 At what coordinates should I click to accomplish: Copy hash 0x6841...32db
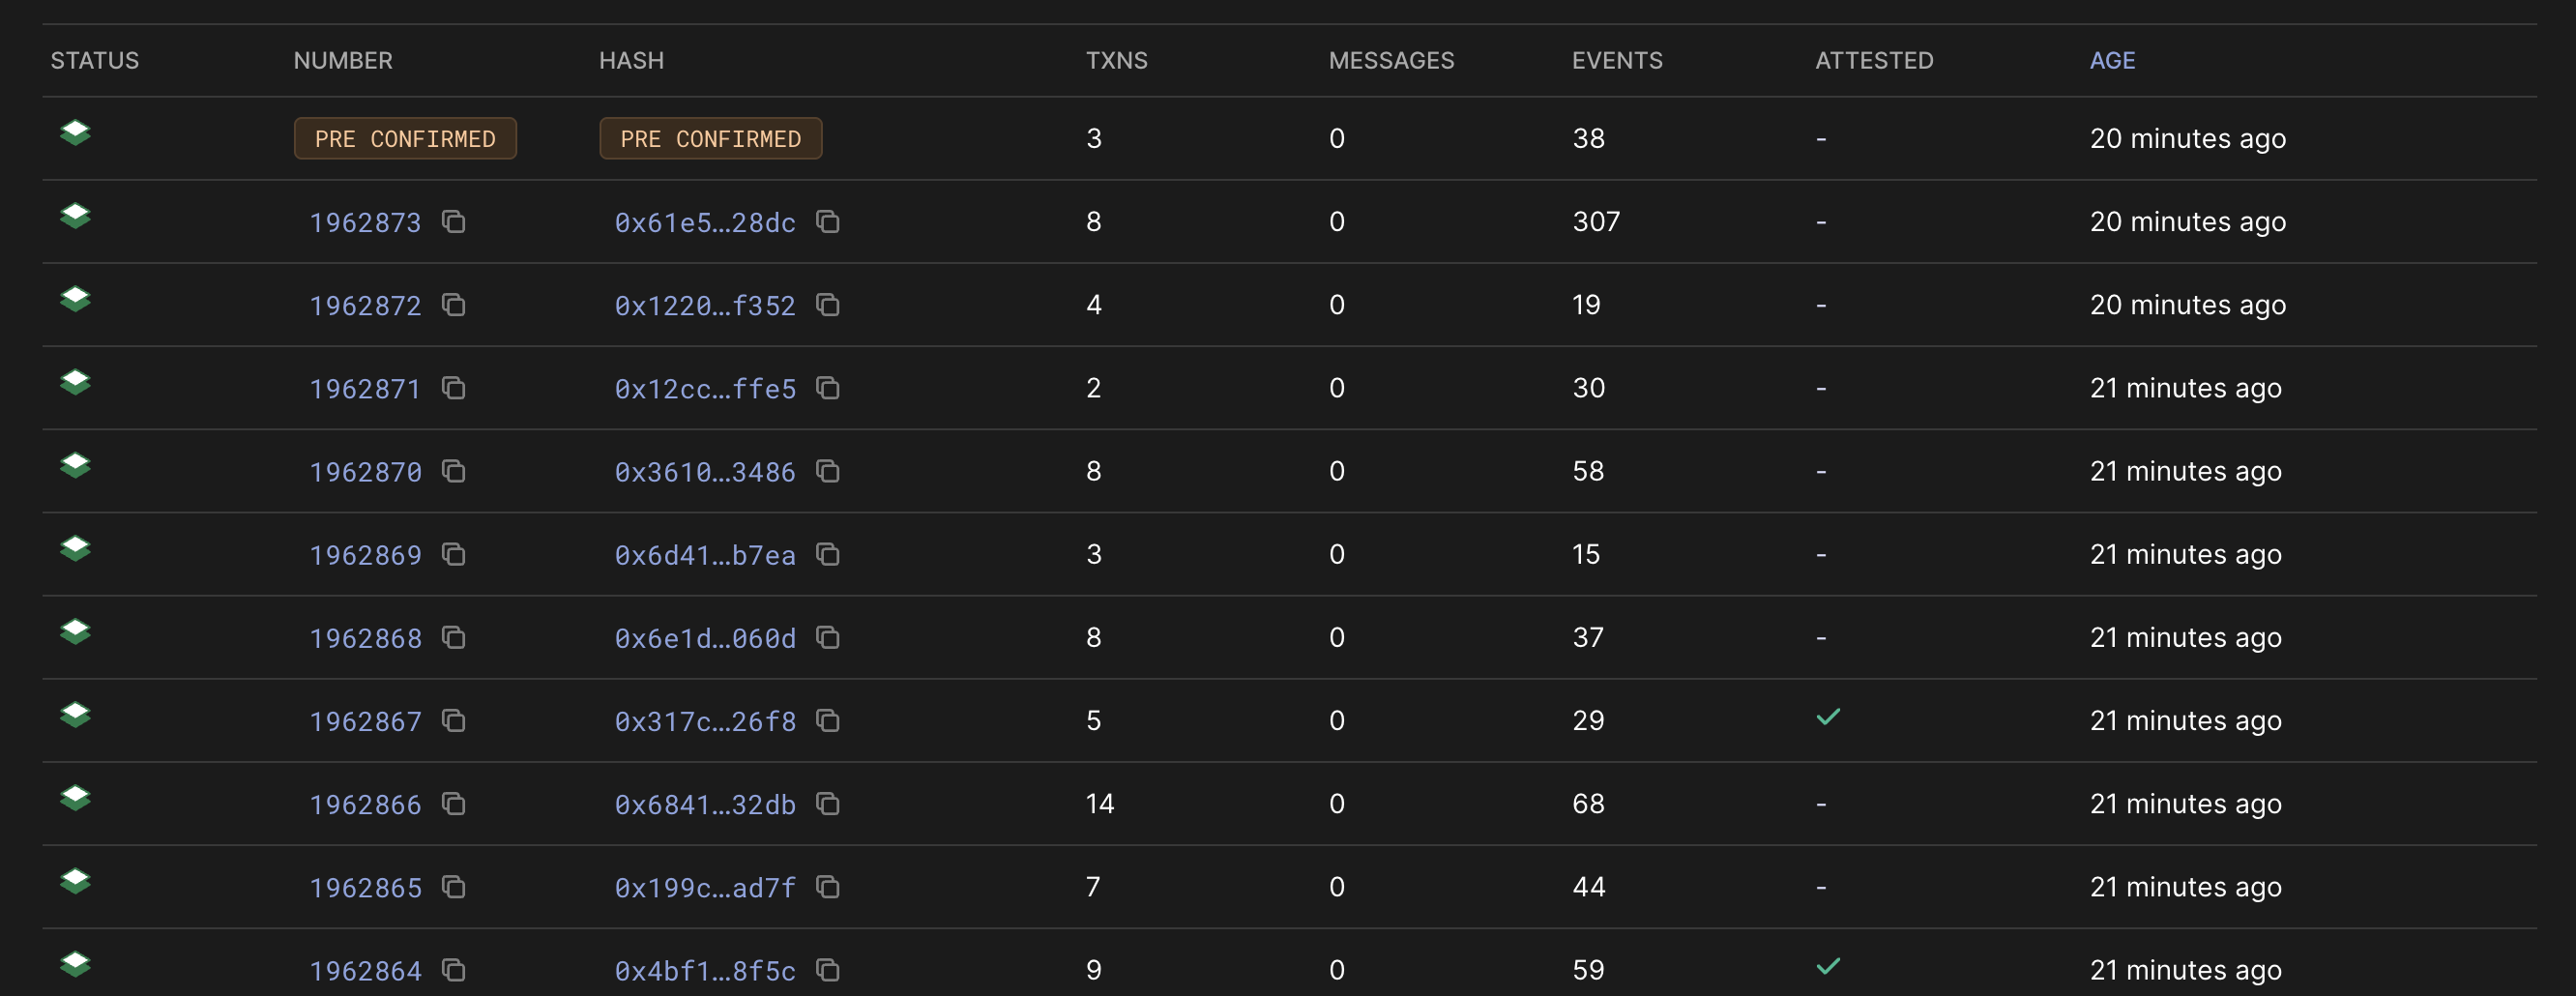828,804
